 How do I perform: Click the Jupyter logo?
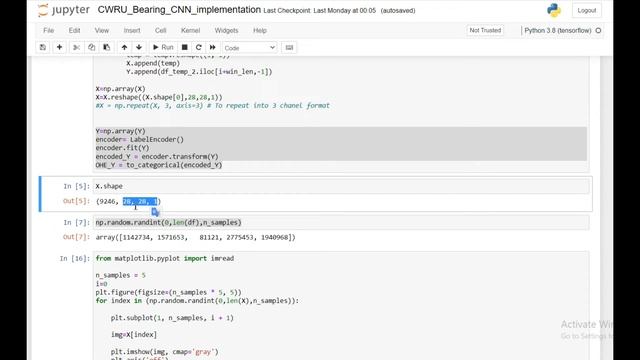tap(63, 10)
